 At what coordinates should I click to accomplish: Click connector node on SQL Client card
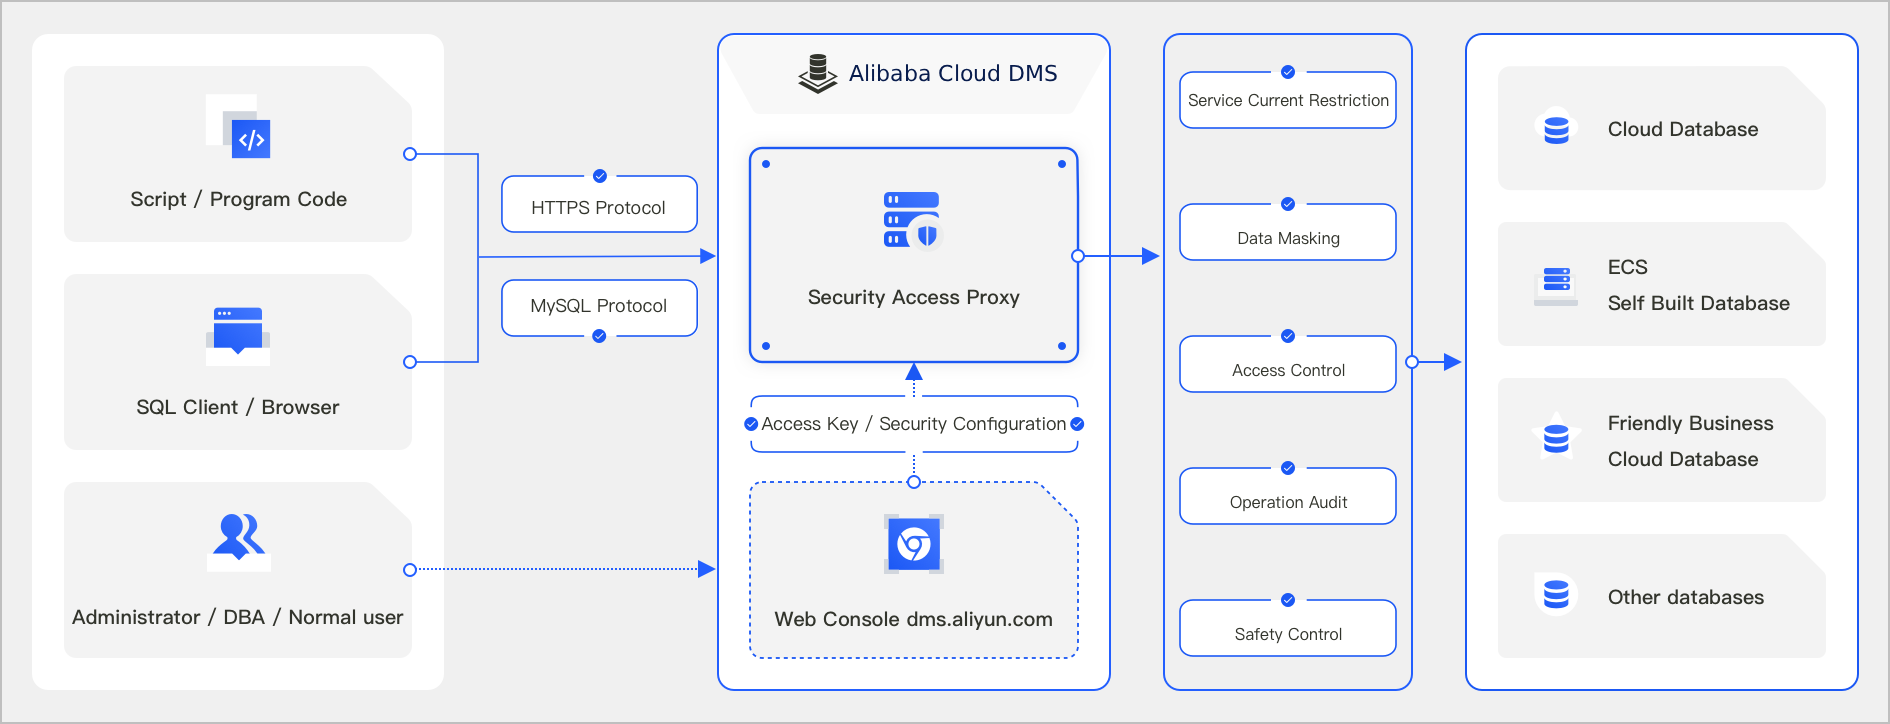(x=410, y=362)
